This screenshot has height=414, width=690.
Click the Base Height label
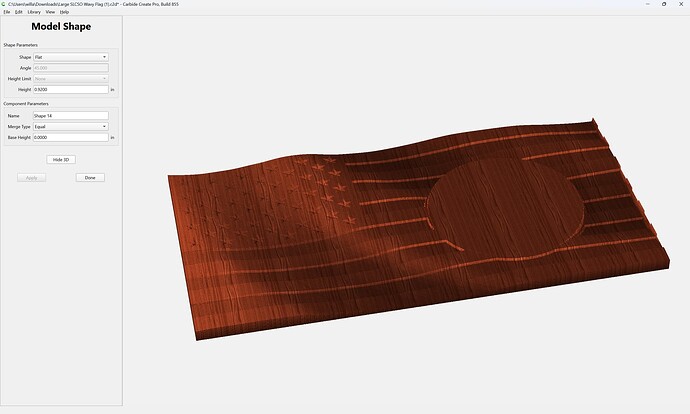(x=19, y=137)
